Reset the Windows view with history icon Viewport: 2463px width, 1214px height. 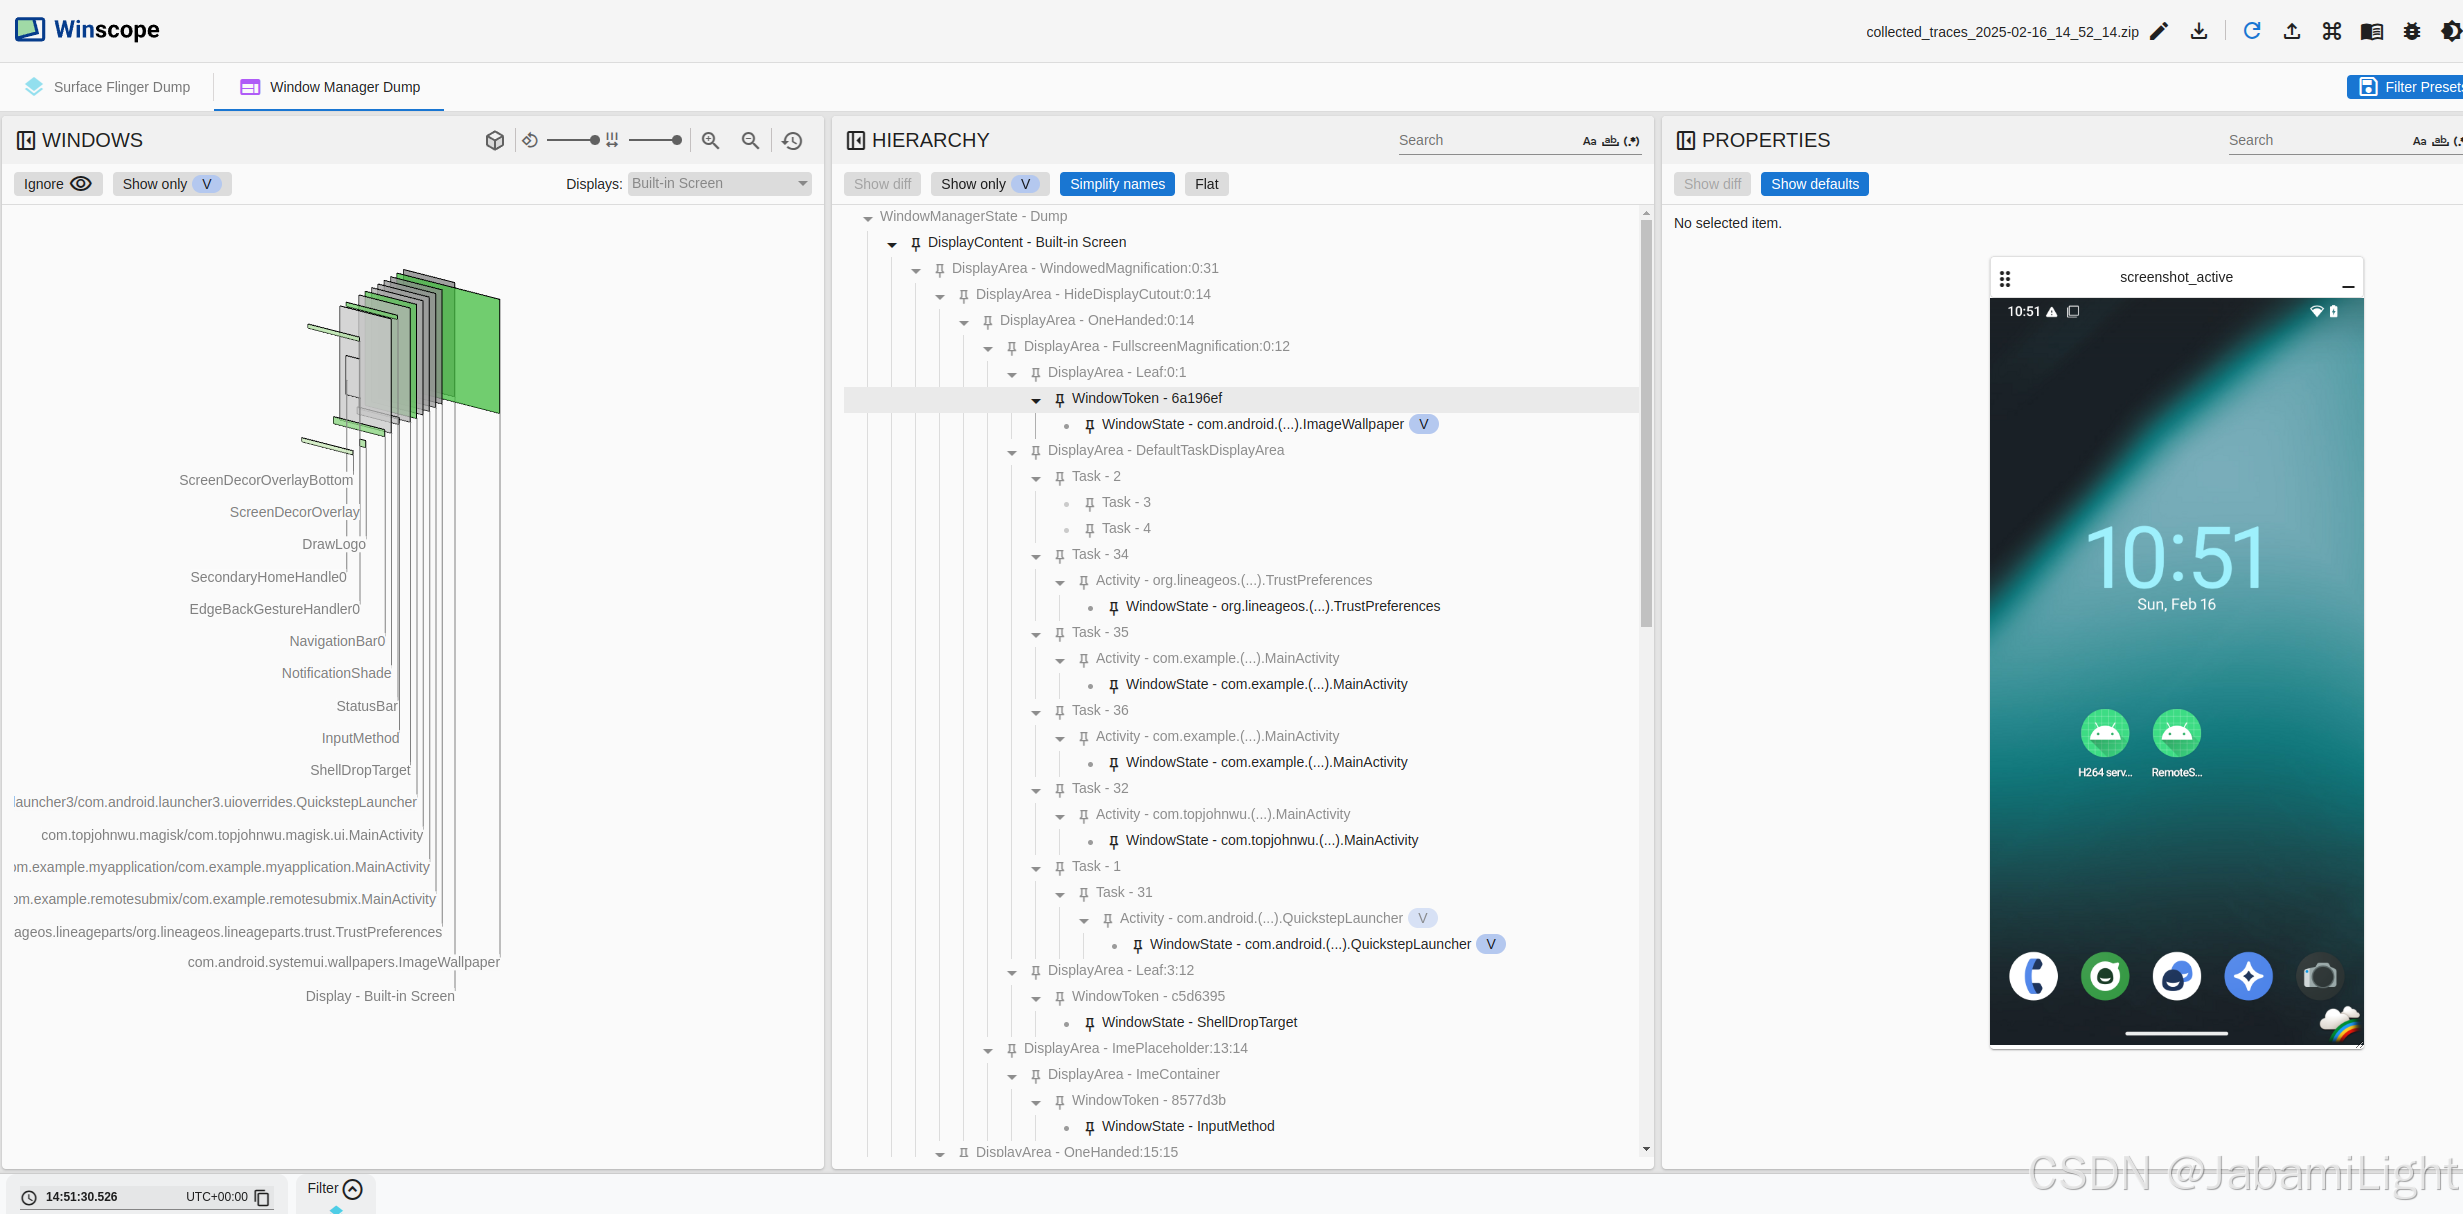[x=792, y=141]
